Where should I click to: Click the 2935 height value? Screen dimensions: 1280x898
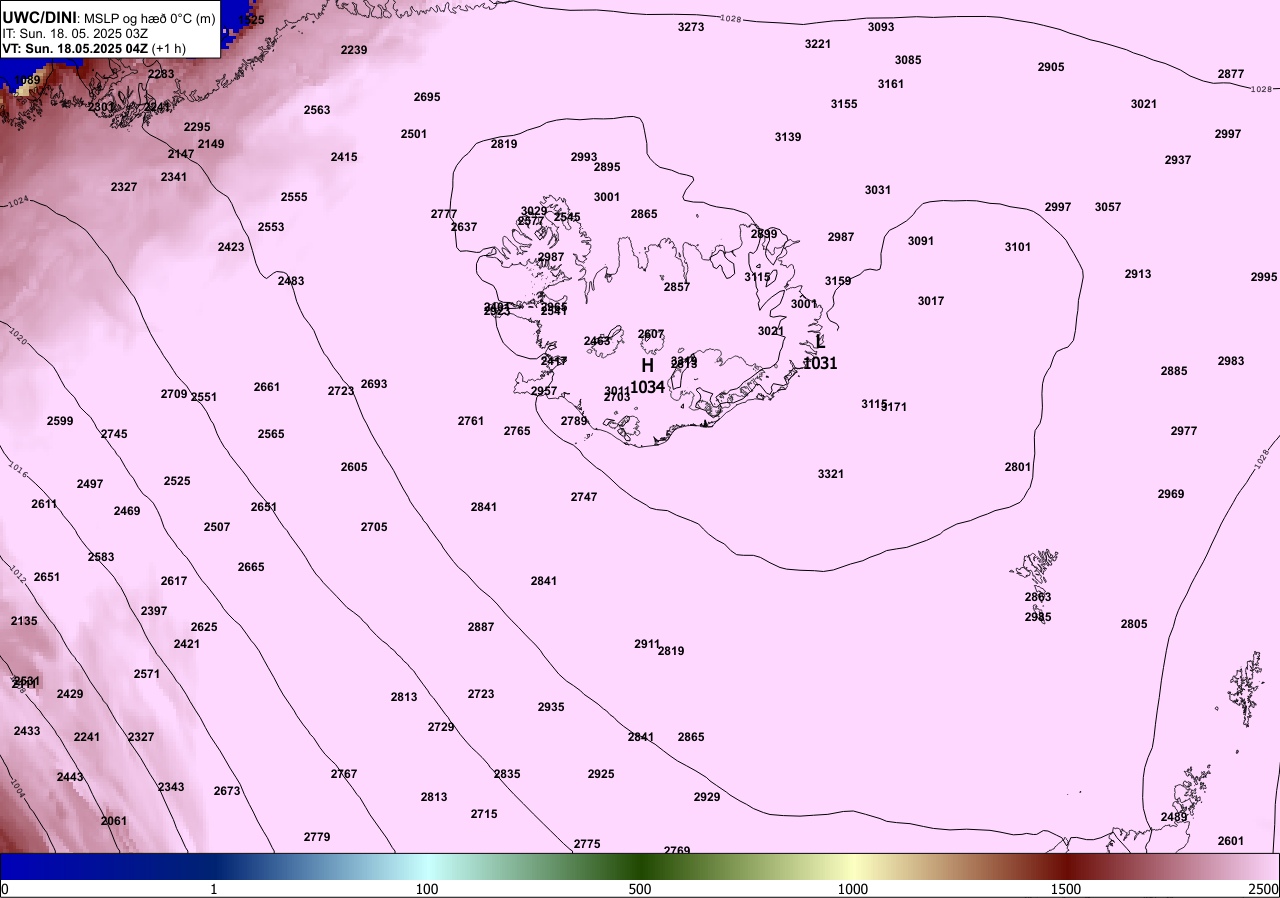[551, 707]
